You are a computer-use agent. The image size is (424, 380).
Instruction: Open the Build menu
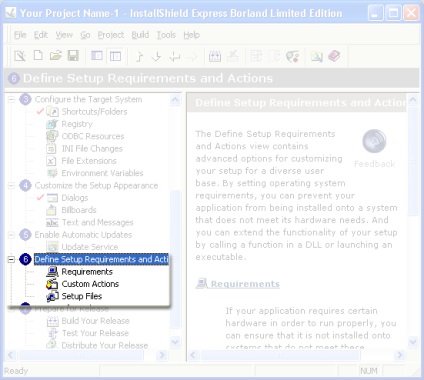tap(140, 35)
